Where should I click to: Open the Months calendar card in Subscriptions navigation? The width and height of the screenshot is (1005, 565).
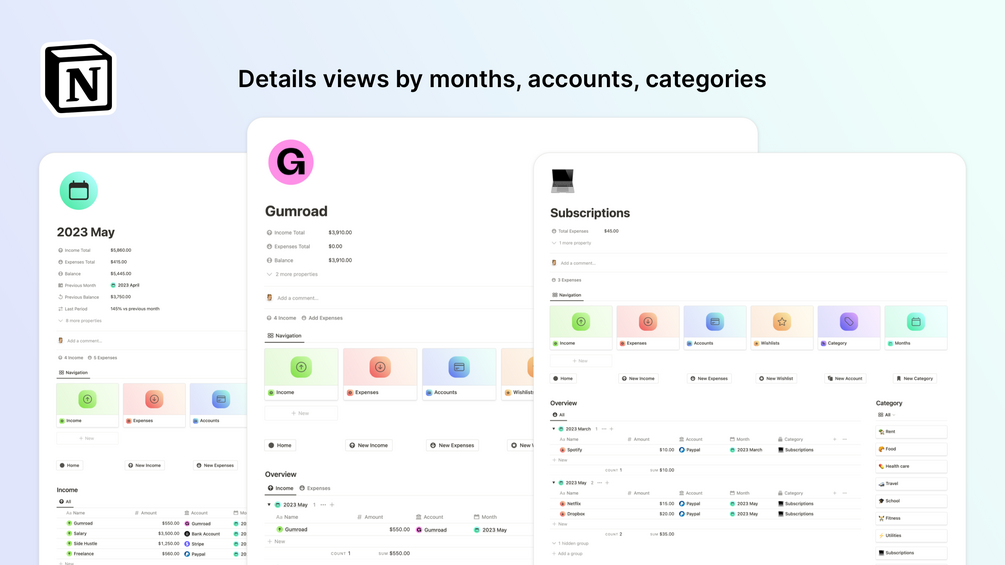point(915,327)
